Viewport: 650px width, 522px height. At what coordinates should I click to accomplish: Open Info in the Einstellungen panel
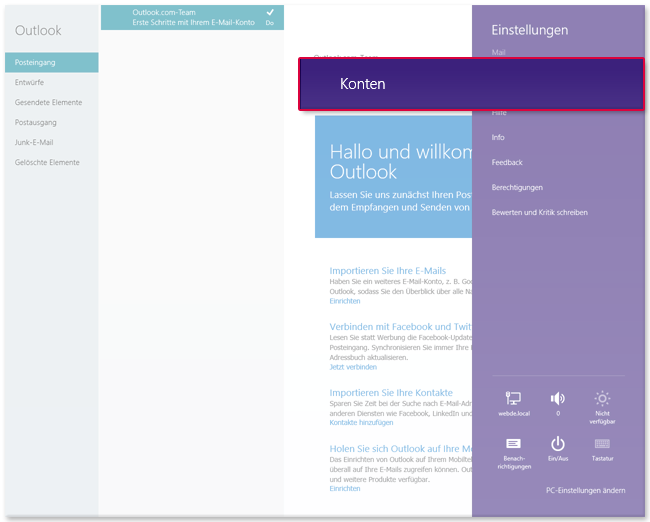coord(498,137)
